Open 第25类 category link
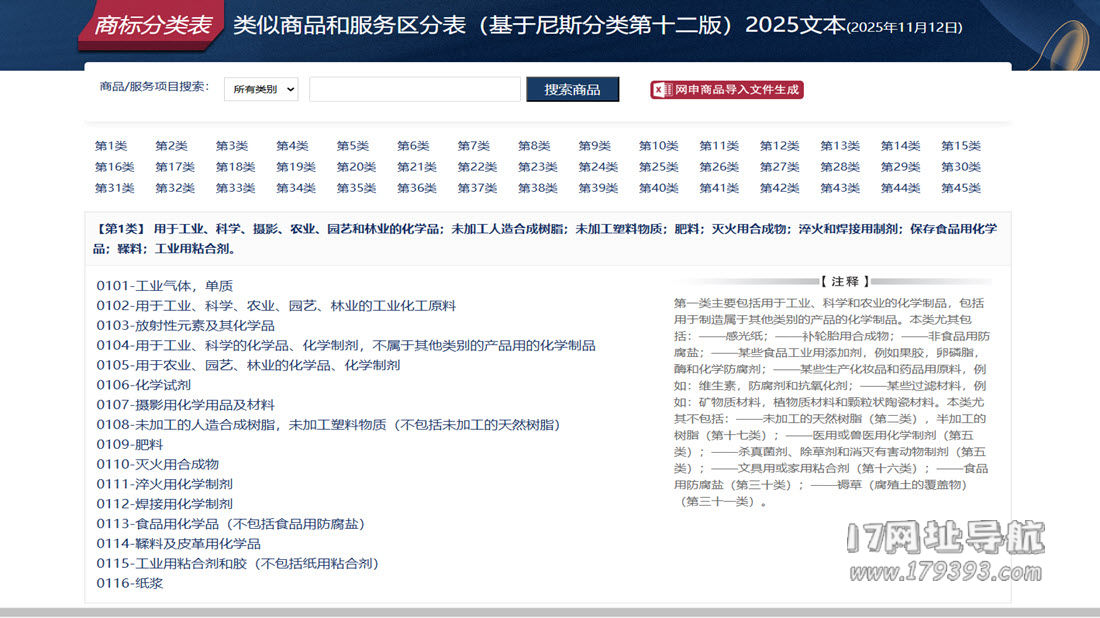Image resolution: width=1100 pixels, height=618 pixels. pos(658,167)
